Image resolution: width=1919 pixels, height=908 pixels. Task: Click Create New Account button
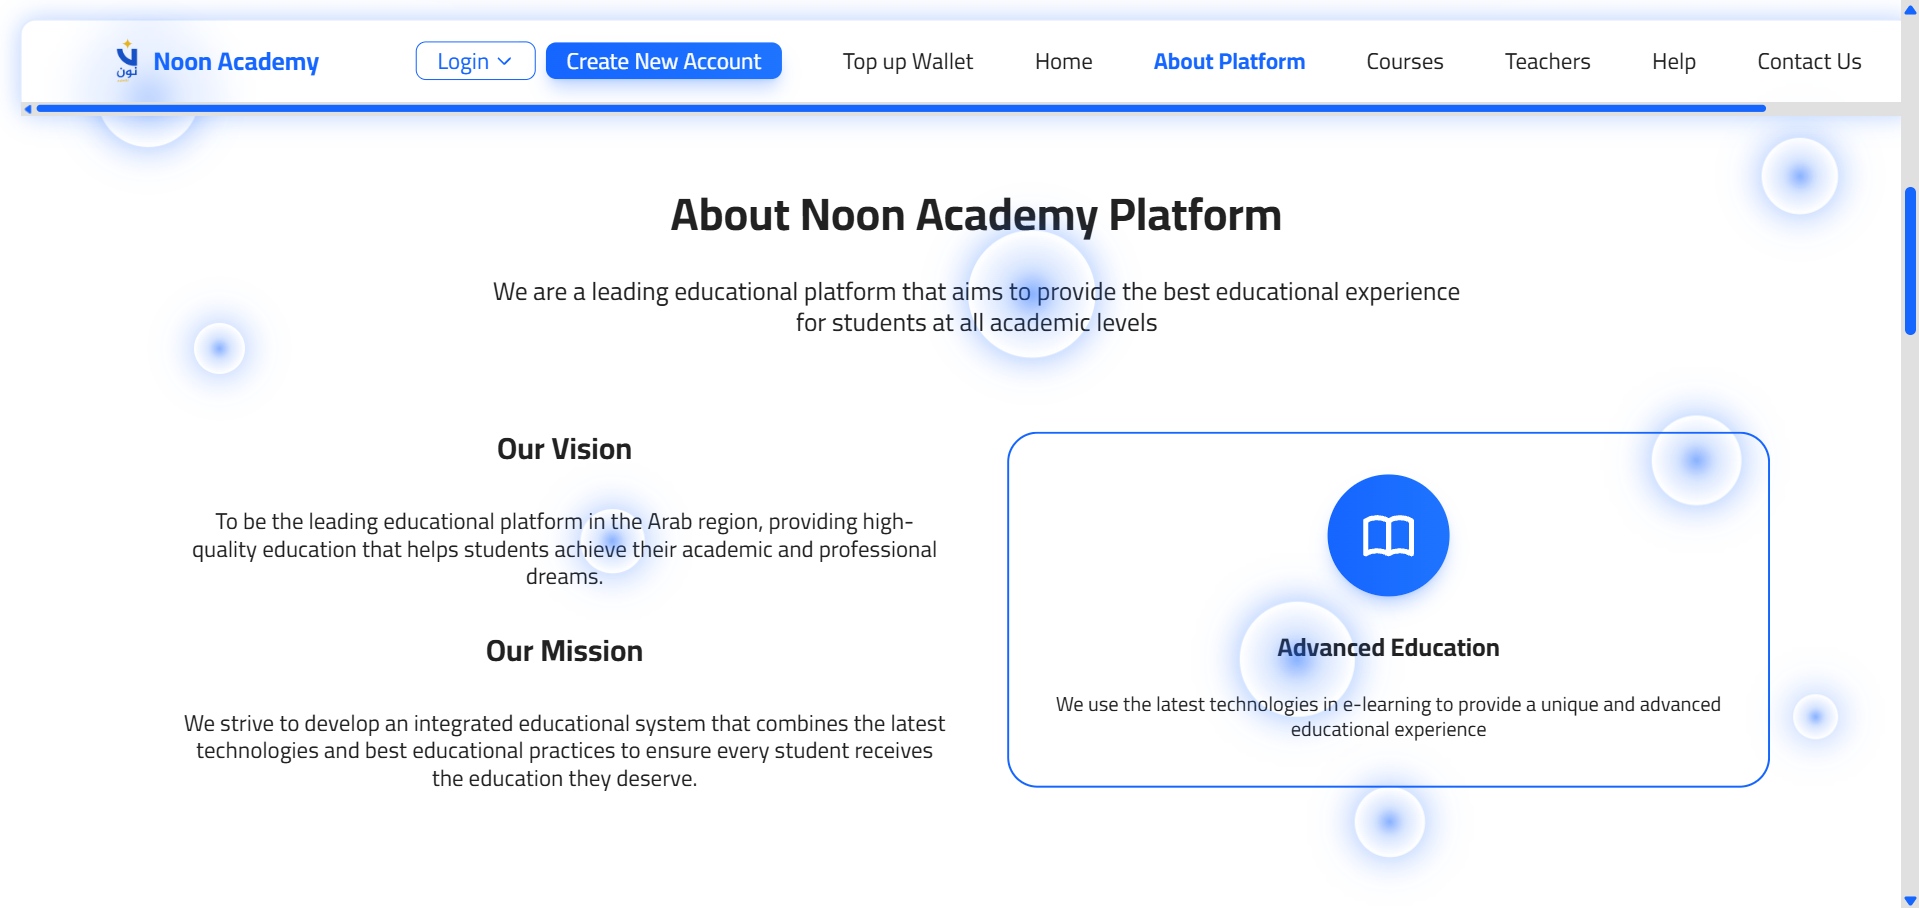663,61
